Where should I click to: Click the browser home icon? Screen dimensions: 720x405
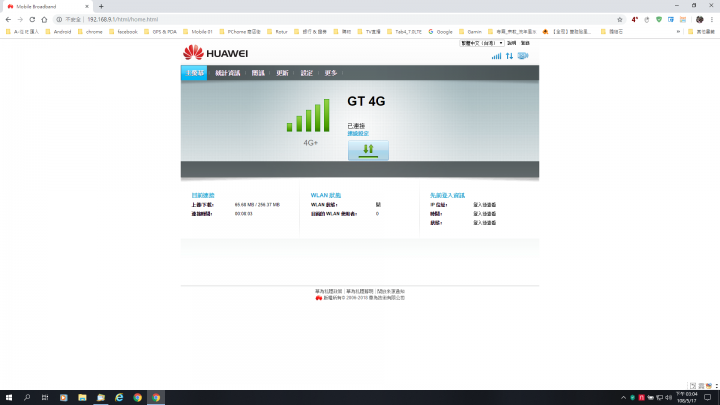pos(44,19)
